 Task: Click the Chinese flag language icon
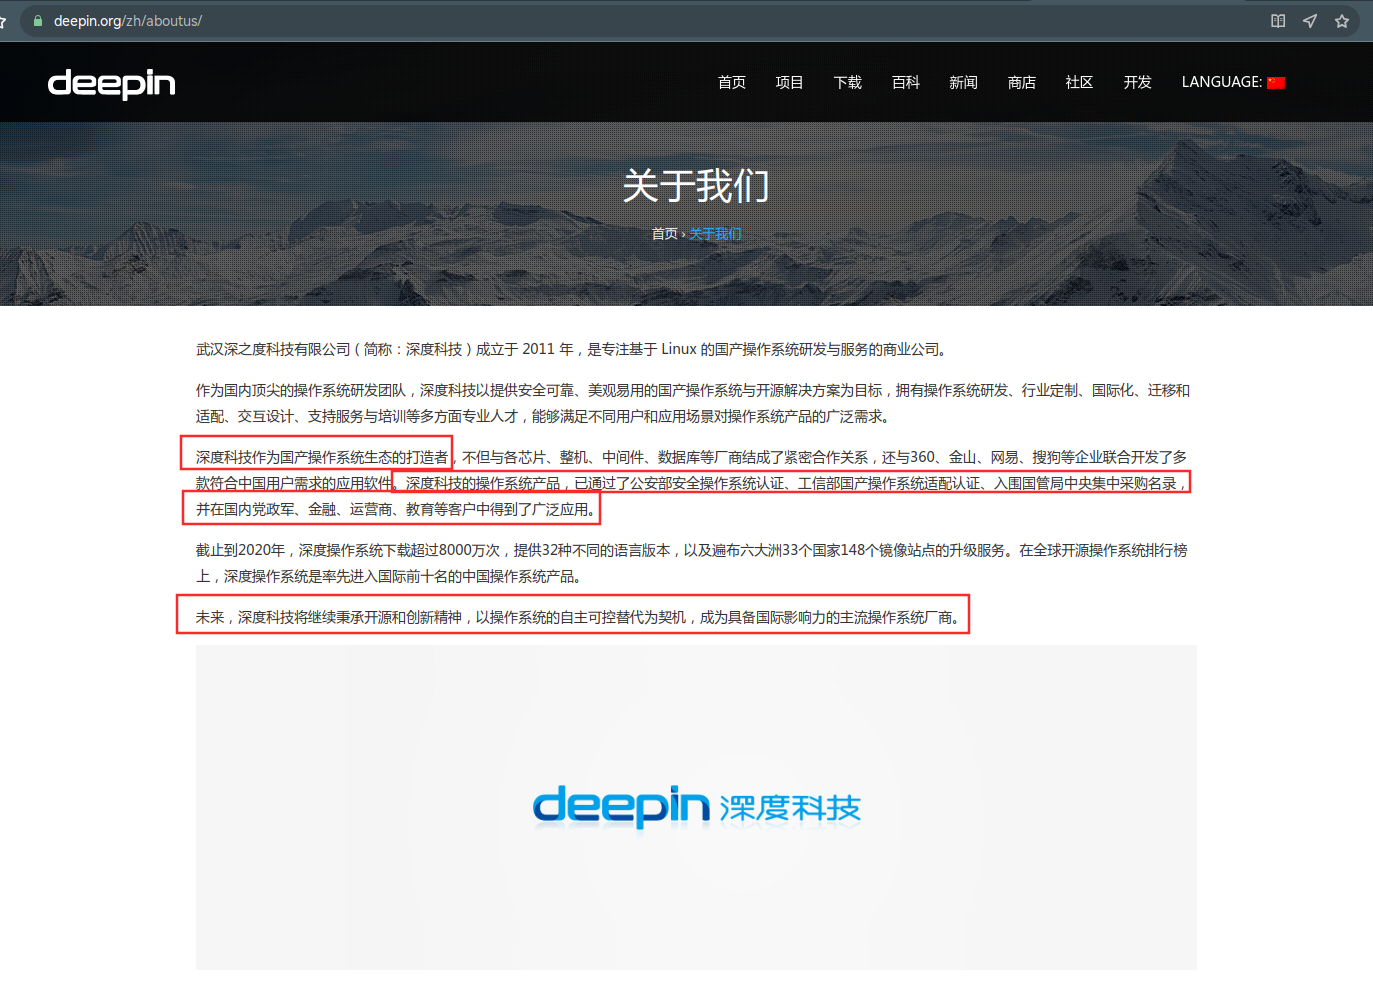[x=1276, y=83]
